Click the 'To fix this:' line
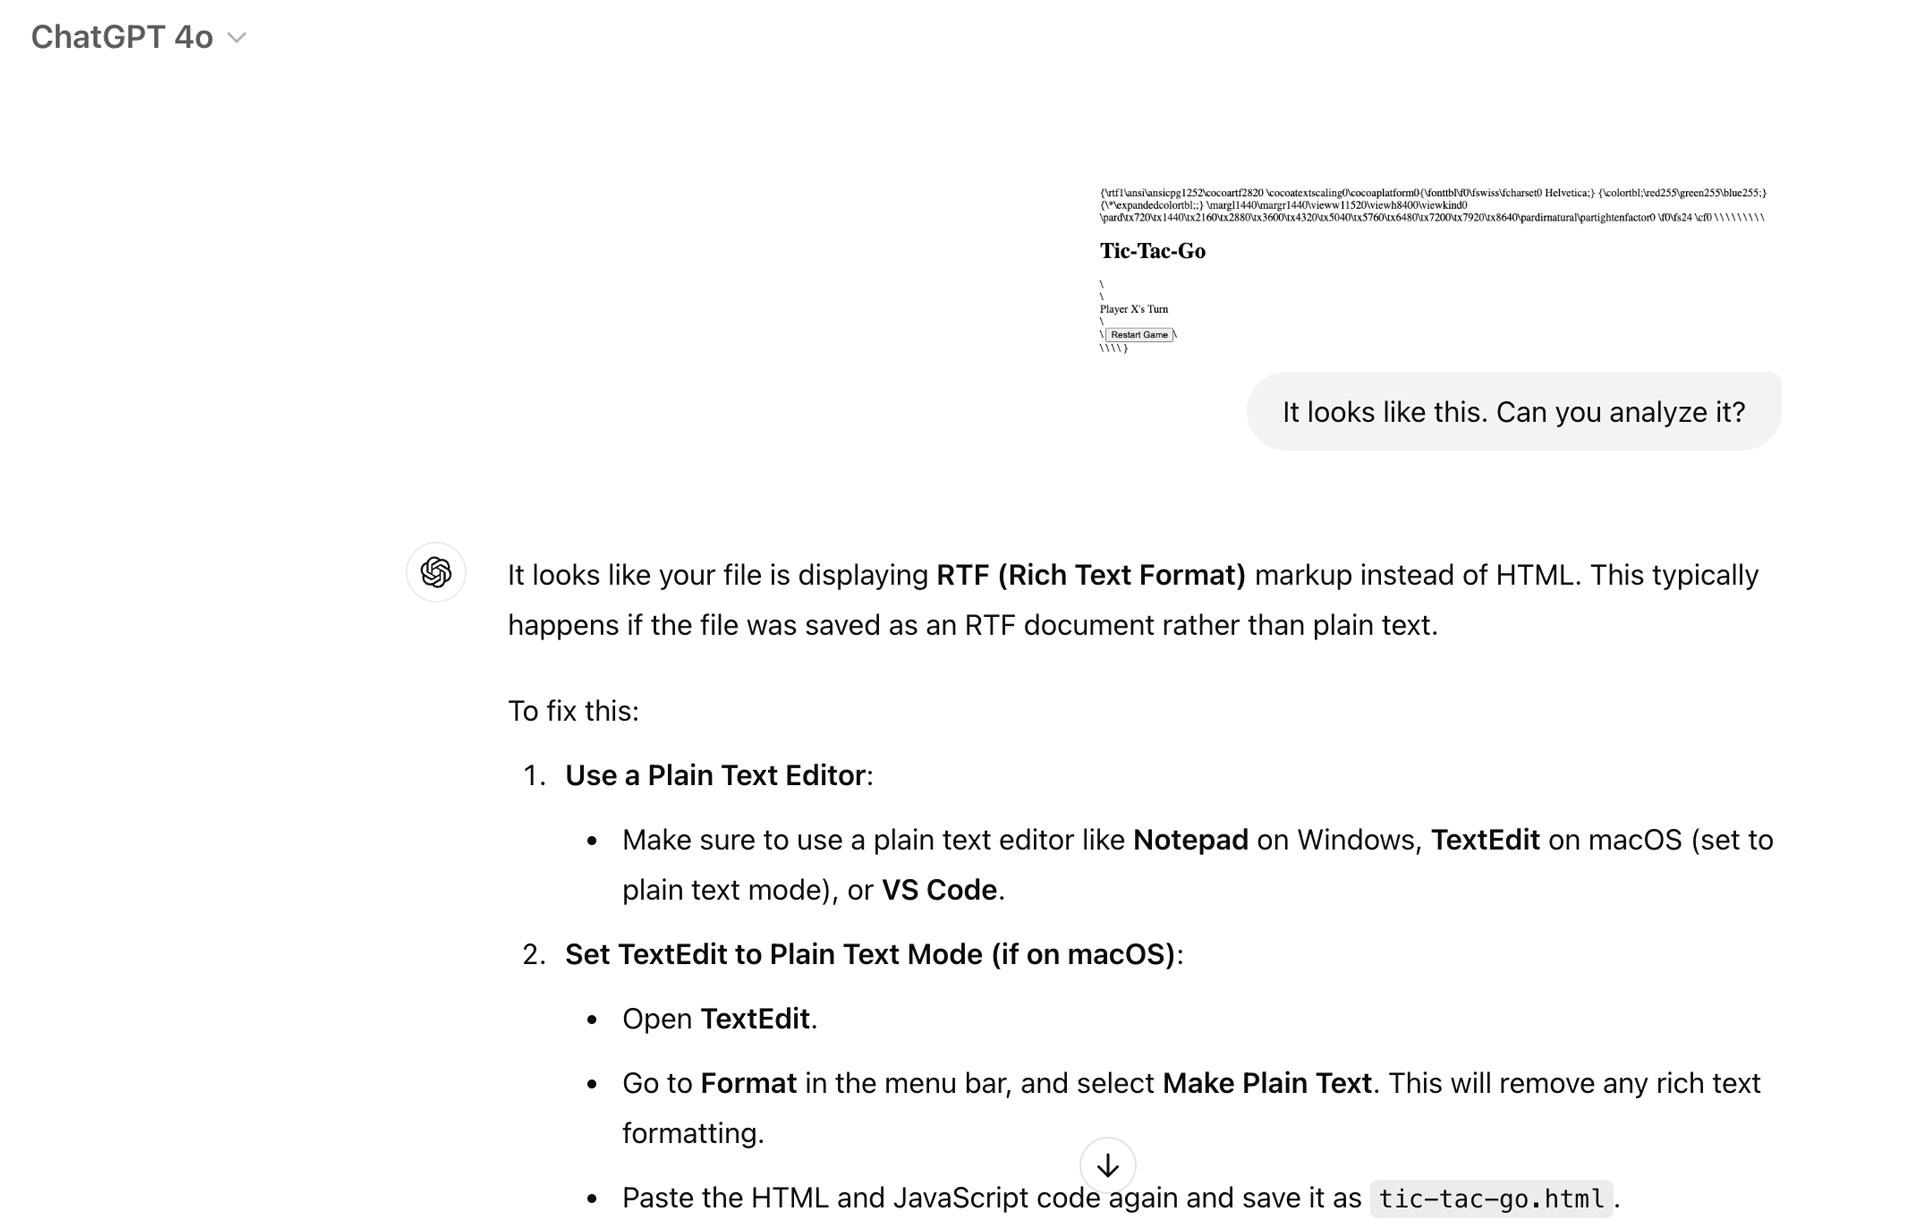 click(573, 711)
